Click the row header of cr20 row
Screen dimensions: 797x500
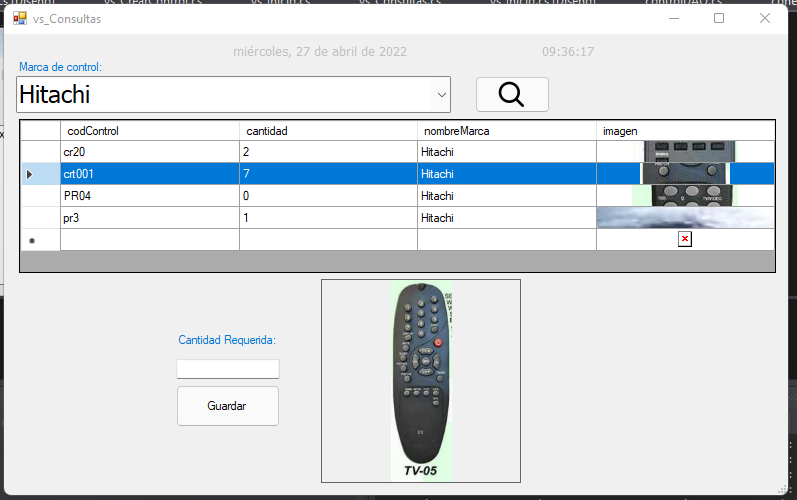coord(40,152)
